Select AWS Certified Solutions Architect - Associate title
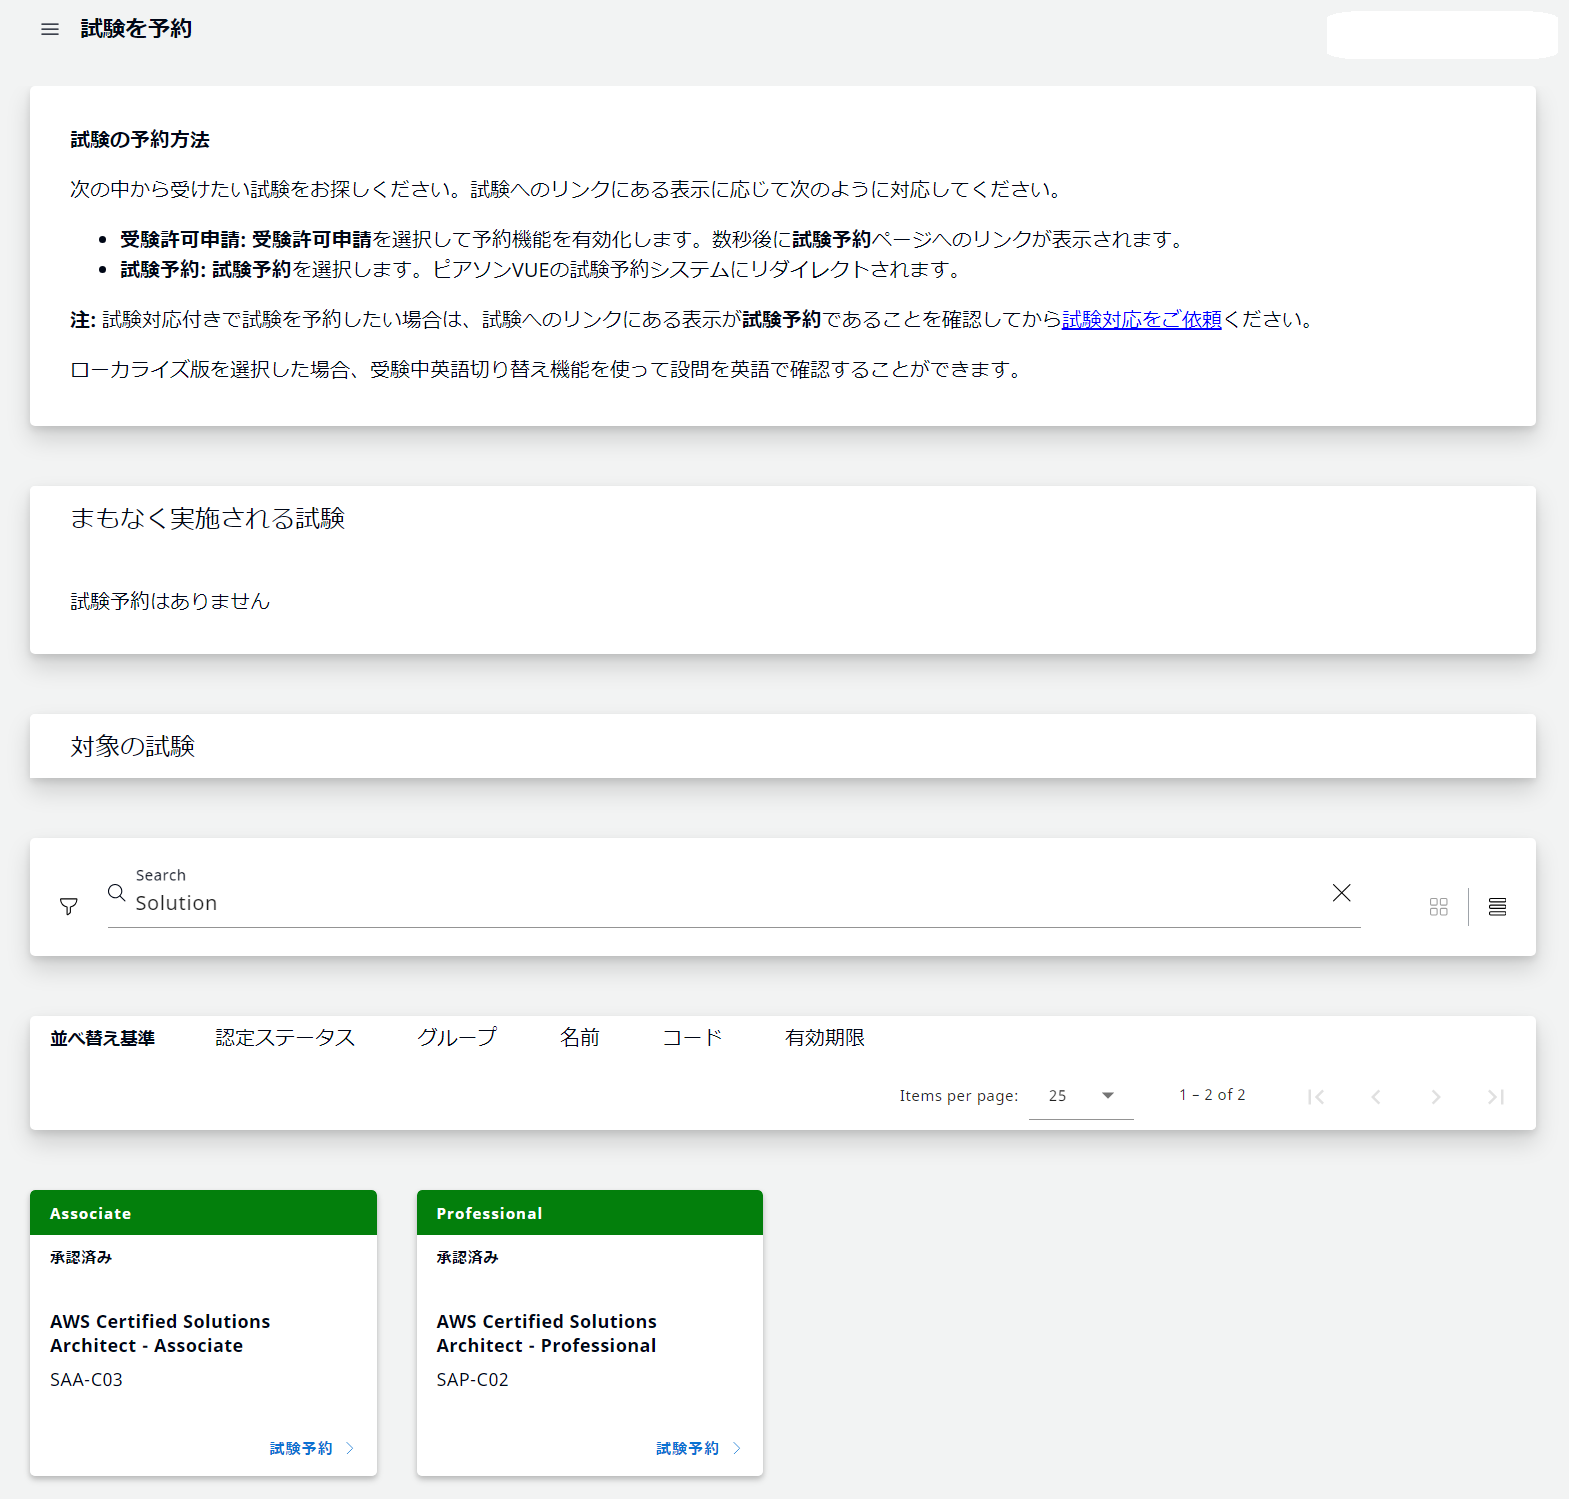 160,1333
